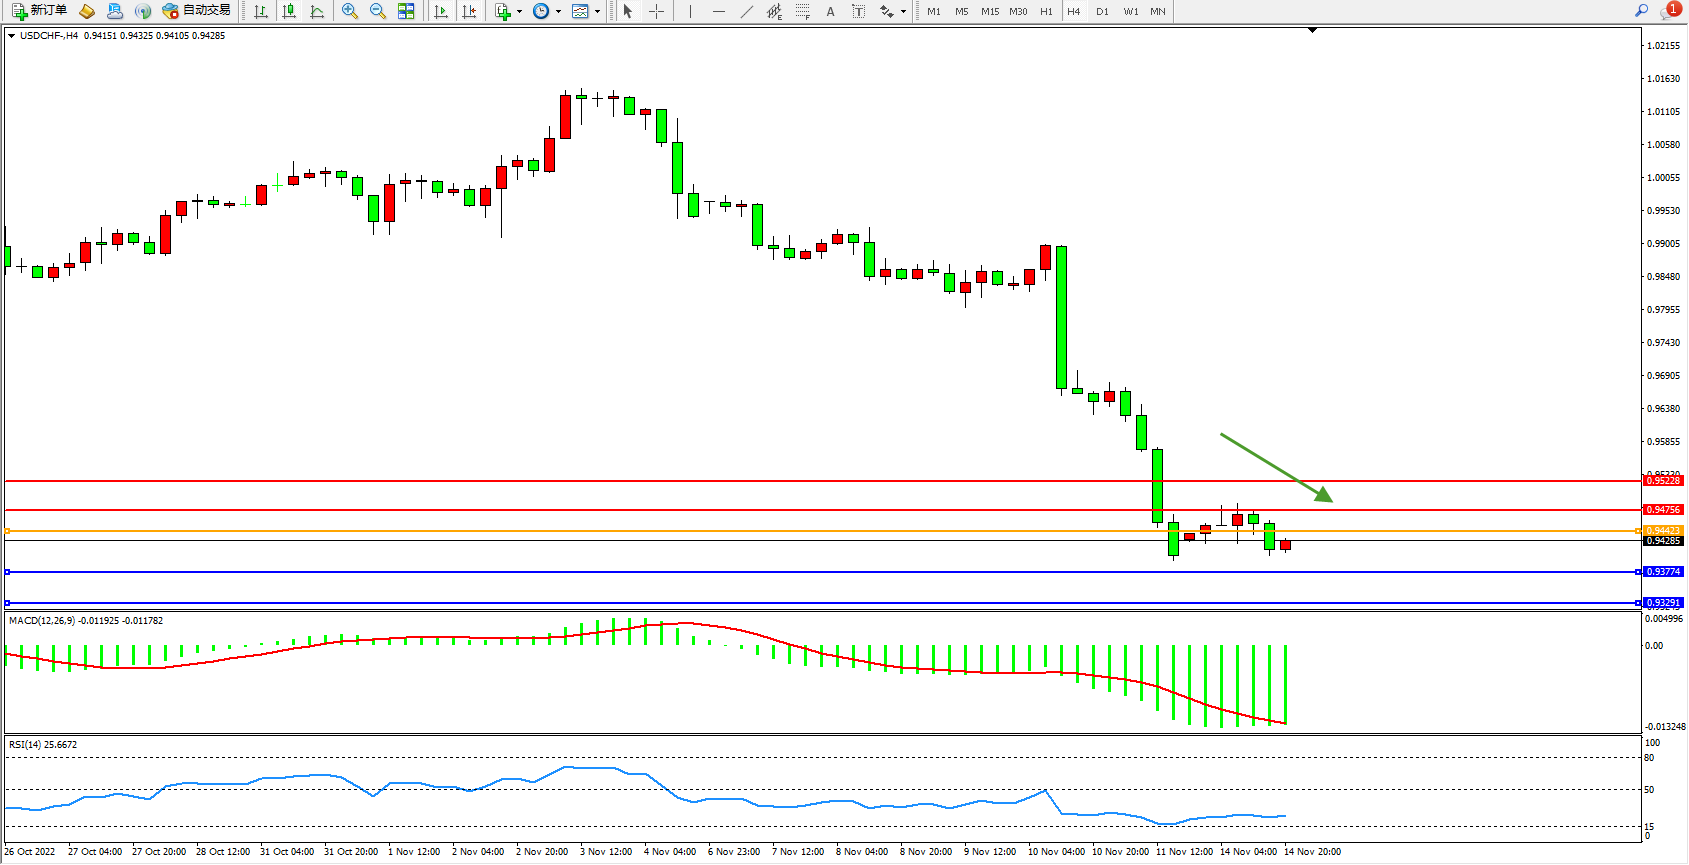Open the notification chat bubble
Viewport: 1689px width, 865px height.
(x=1668, y=11)
